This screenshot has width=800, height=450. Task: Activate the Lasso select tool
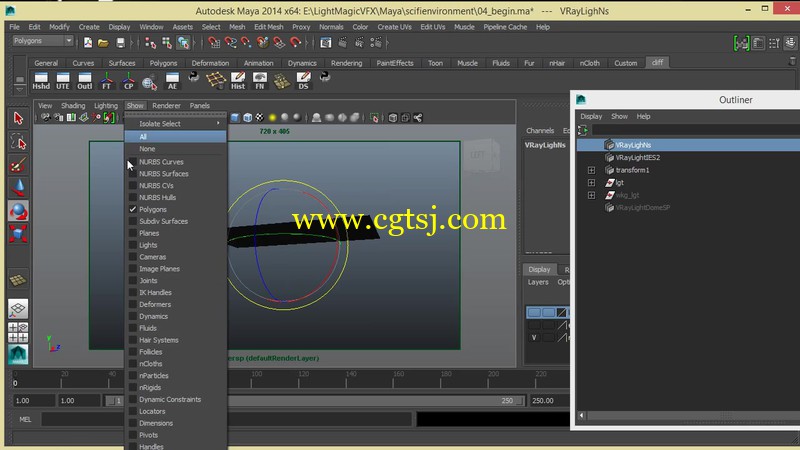tap(18, 142)
